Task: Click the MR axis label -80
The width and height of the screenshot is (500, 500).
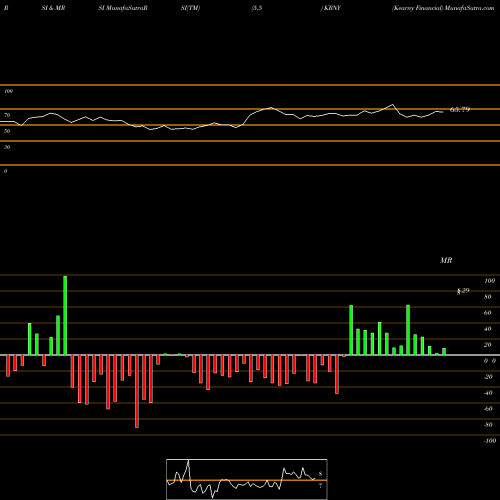Action: pyautogui.click(x=488, y=425)
